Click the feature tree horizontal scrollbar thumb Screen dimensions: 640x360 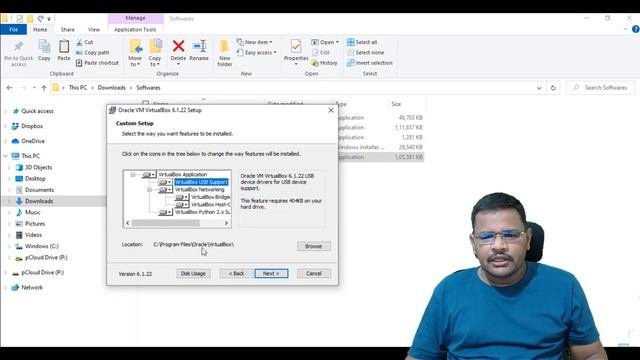tap(166, 223)
